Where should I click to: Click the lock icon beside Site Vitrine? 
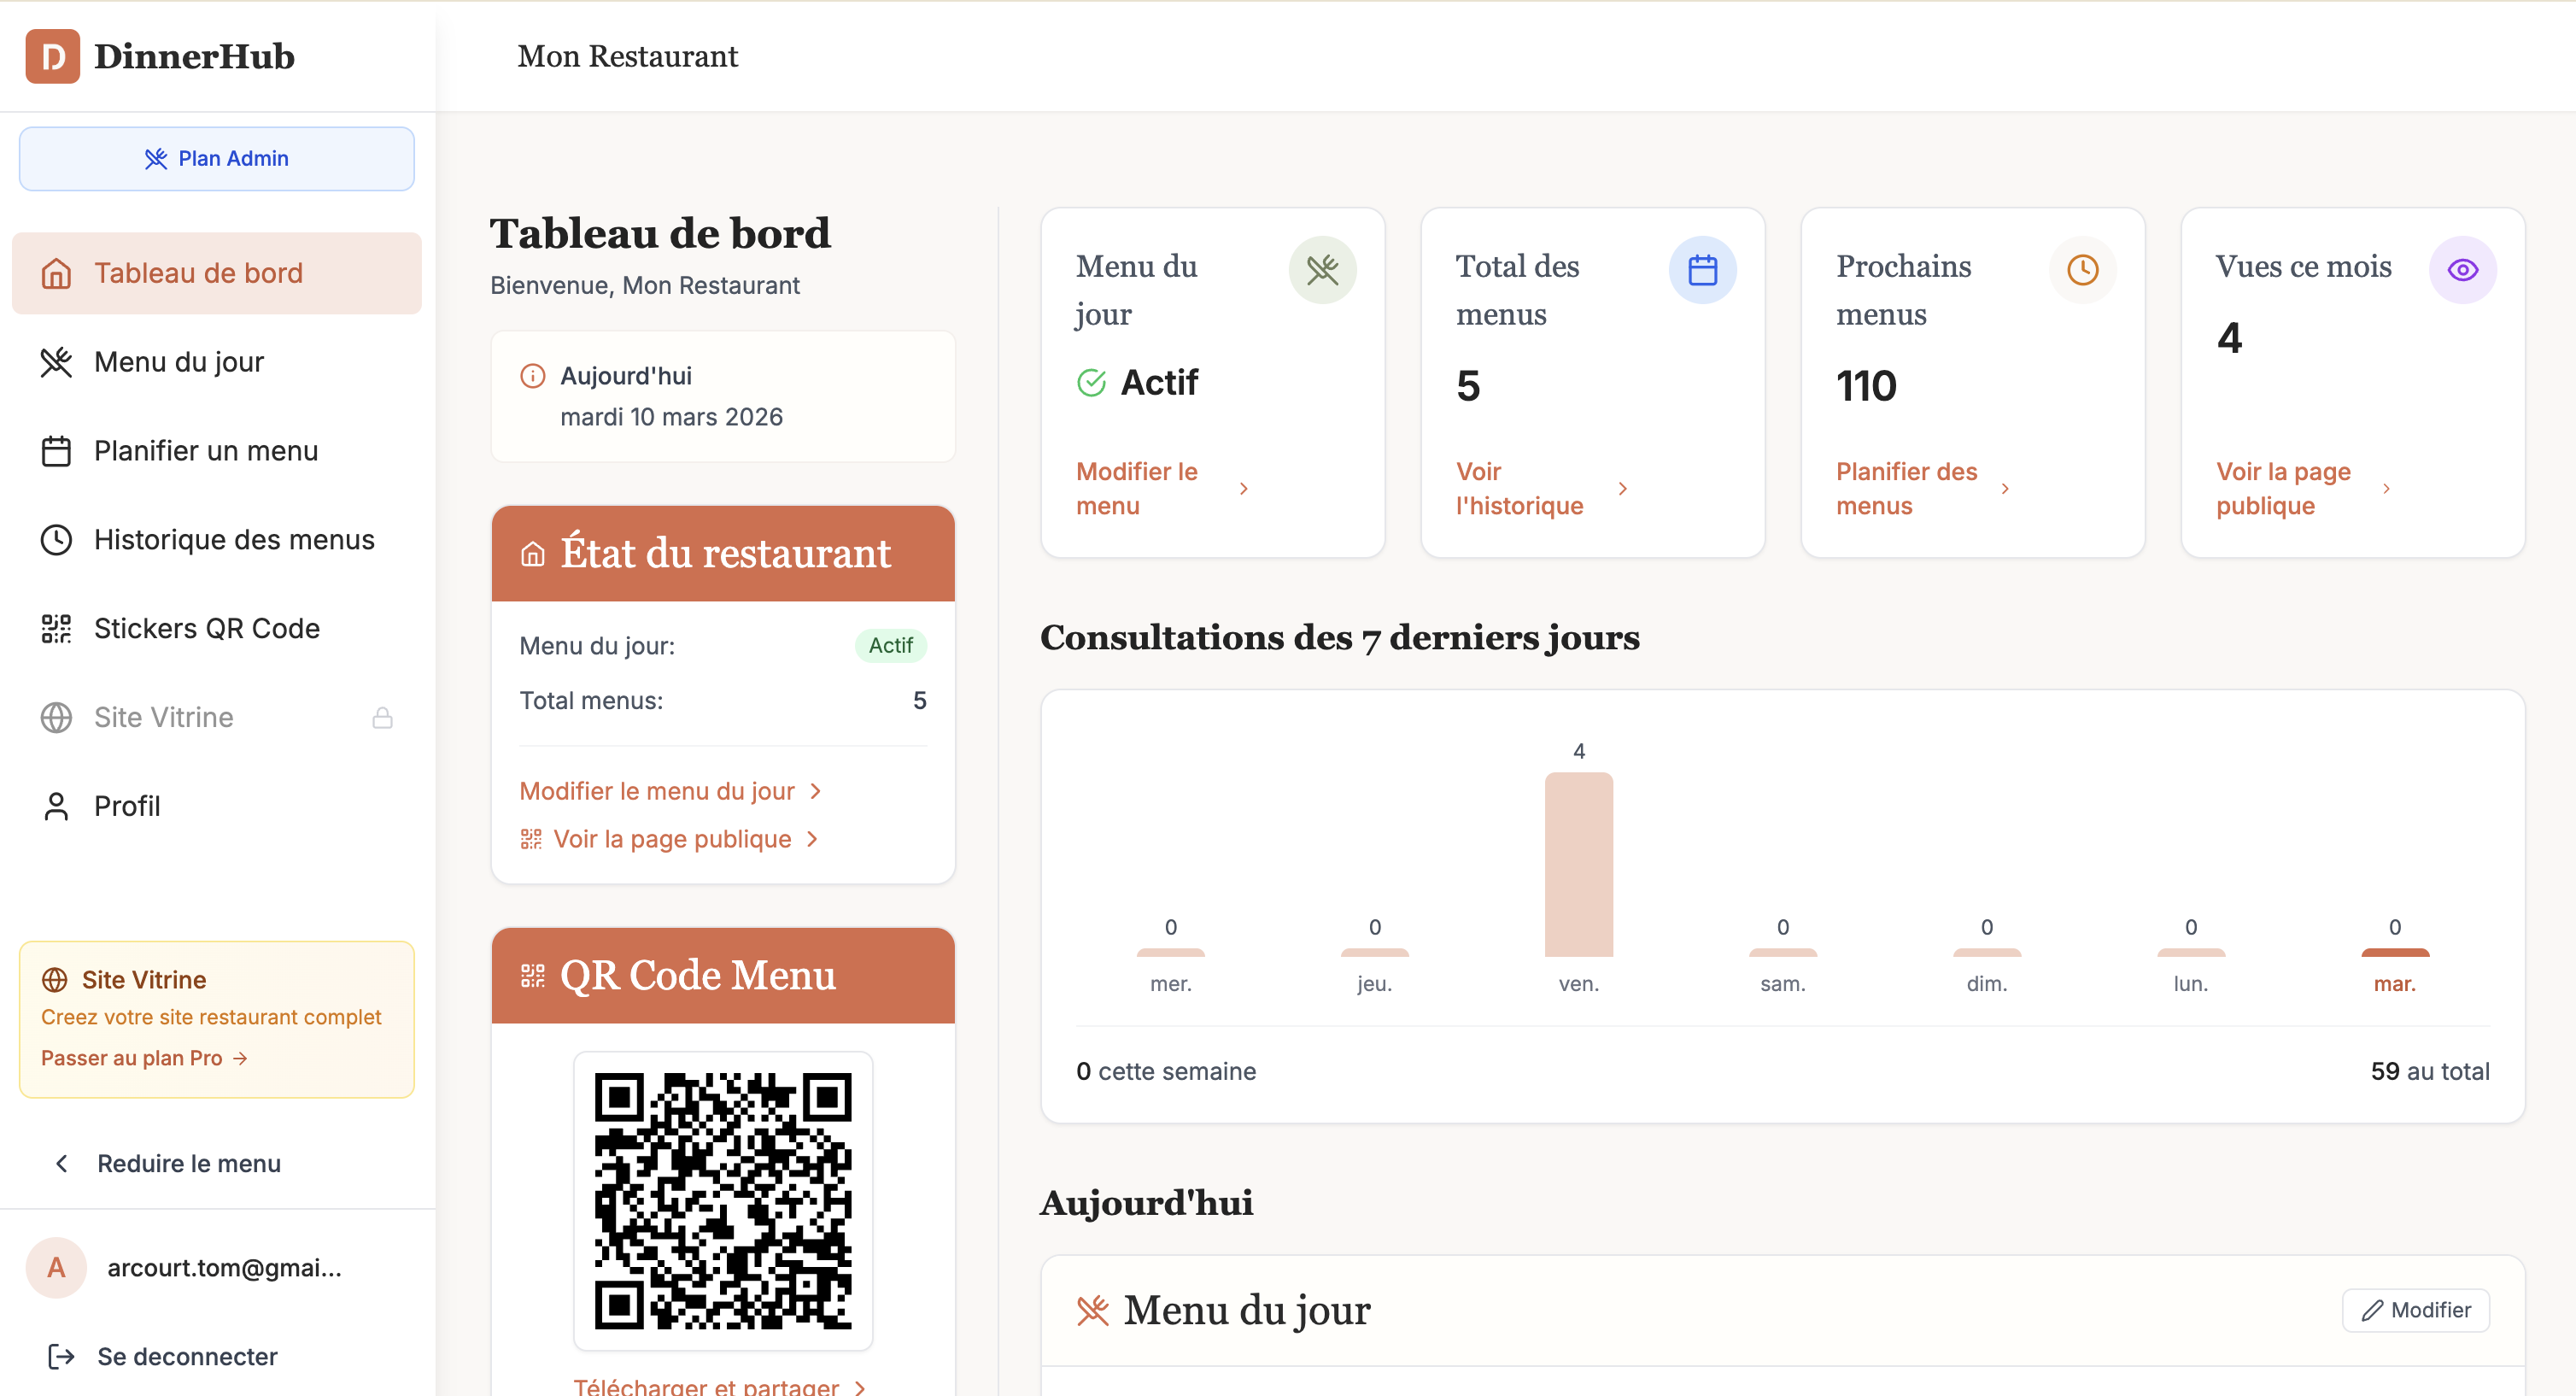(x=382, y=717)
